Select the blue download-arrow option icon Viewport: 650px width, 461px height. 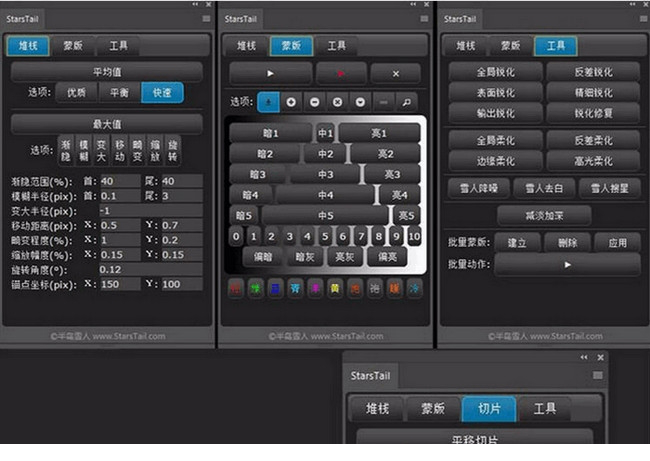click(268, 102)
